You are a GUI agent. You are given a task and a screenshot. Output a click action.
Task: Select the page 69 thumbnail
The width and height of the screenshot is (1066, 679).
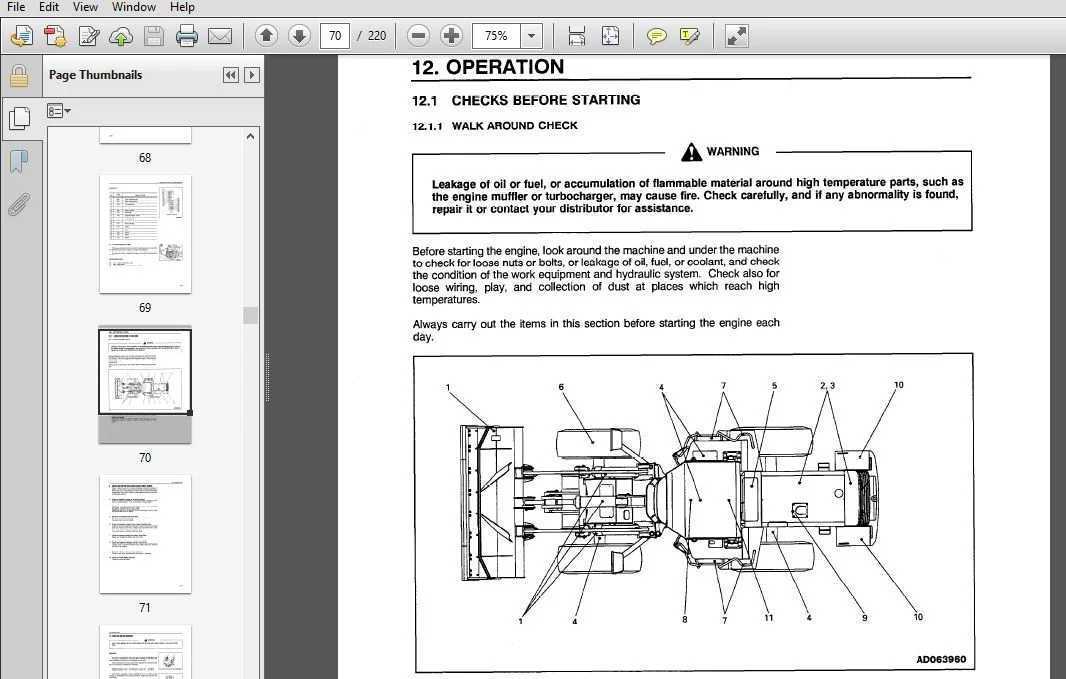tap(145, 234)
